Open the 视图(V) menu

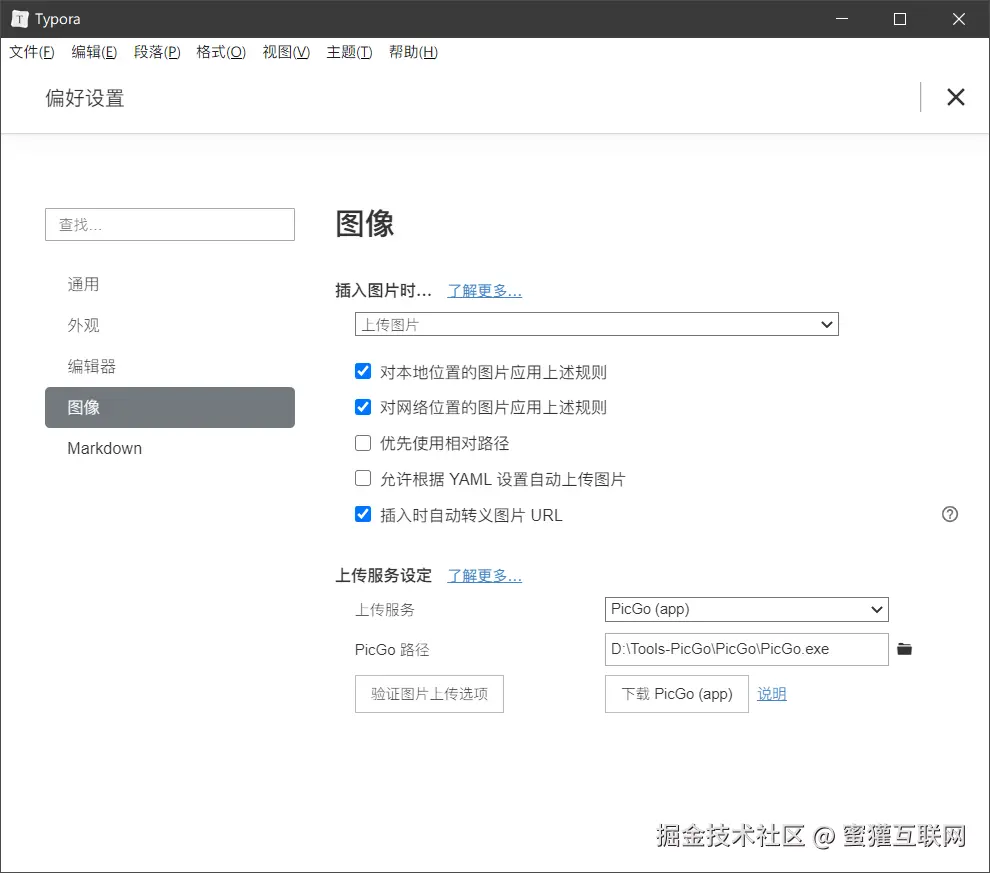pos(286,52)
